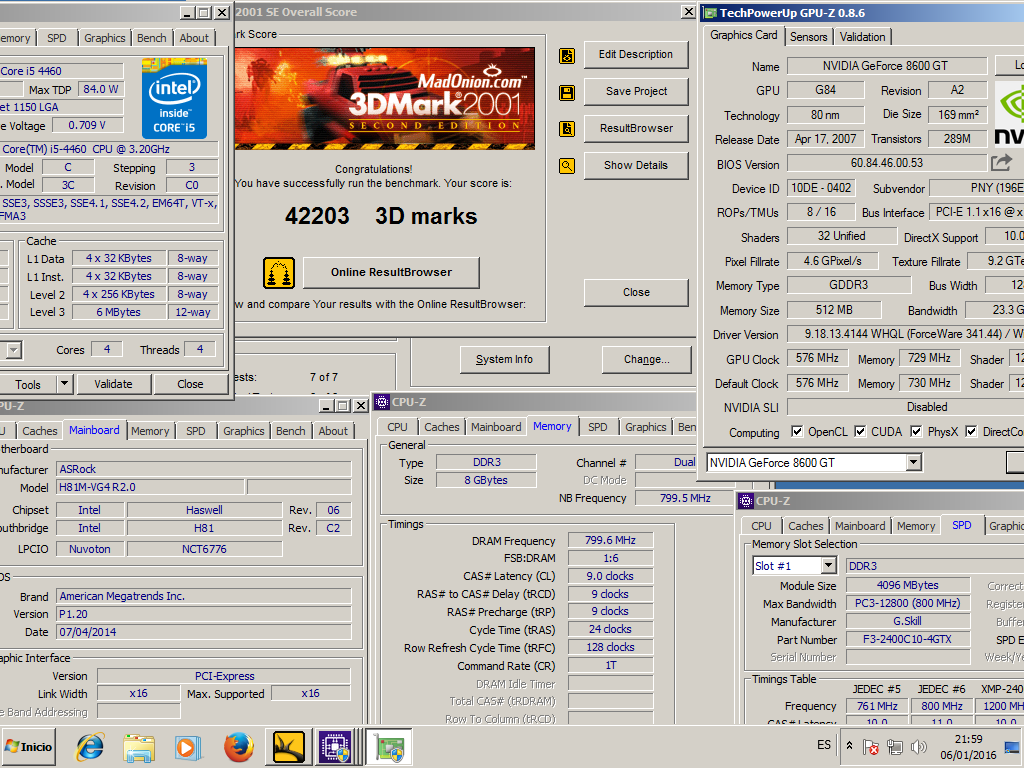Click the taskbar clock showing 21:59
This screenshot has width=1024, height=768.
tap(968, 746)
